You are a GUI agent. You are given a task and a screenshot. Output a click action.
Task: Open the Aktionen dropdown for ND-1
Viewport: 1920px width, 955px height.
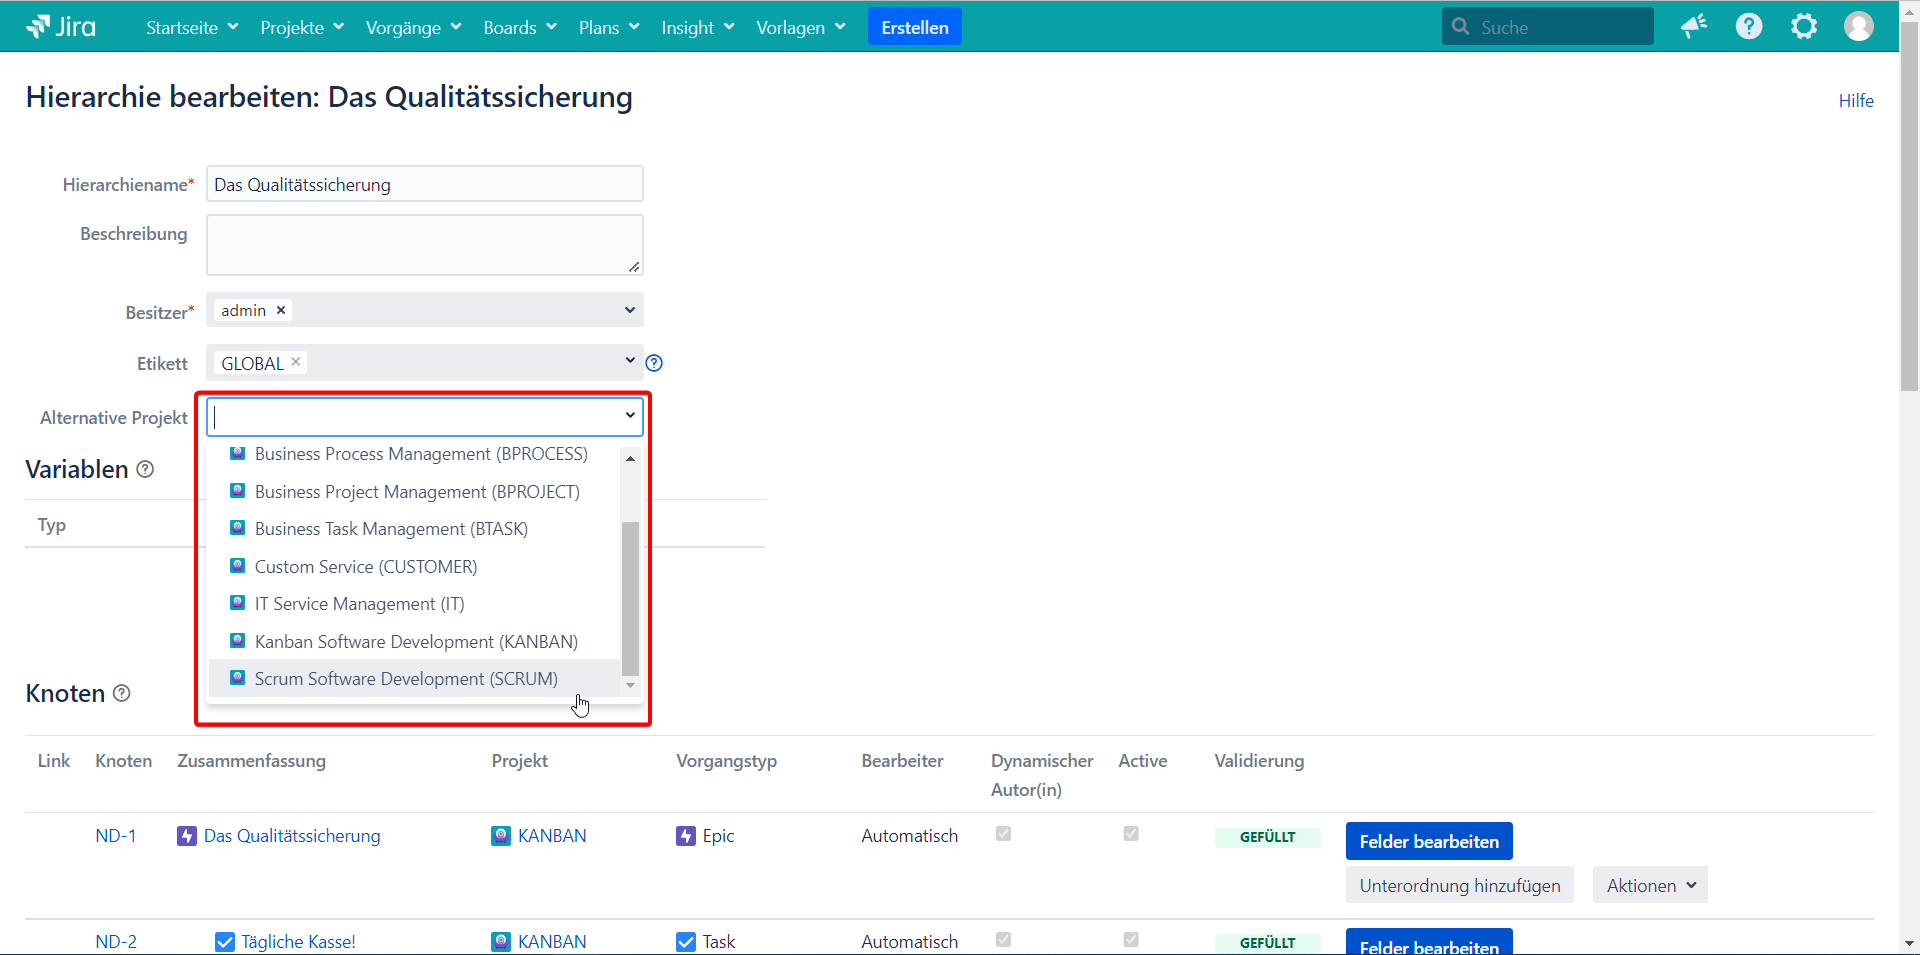(1650, 886)
